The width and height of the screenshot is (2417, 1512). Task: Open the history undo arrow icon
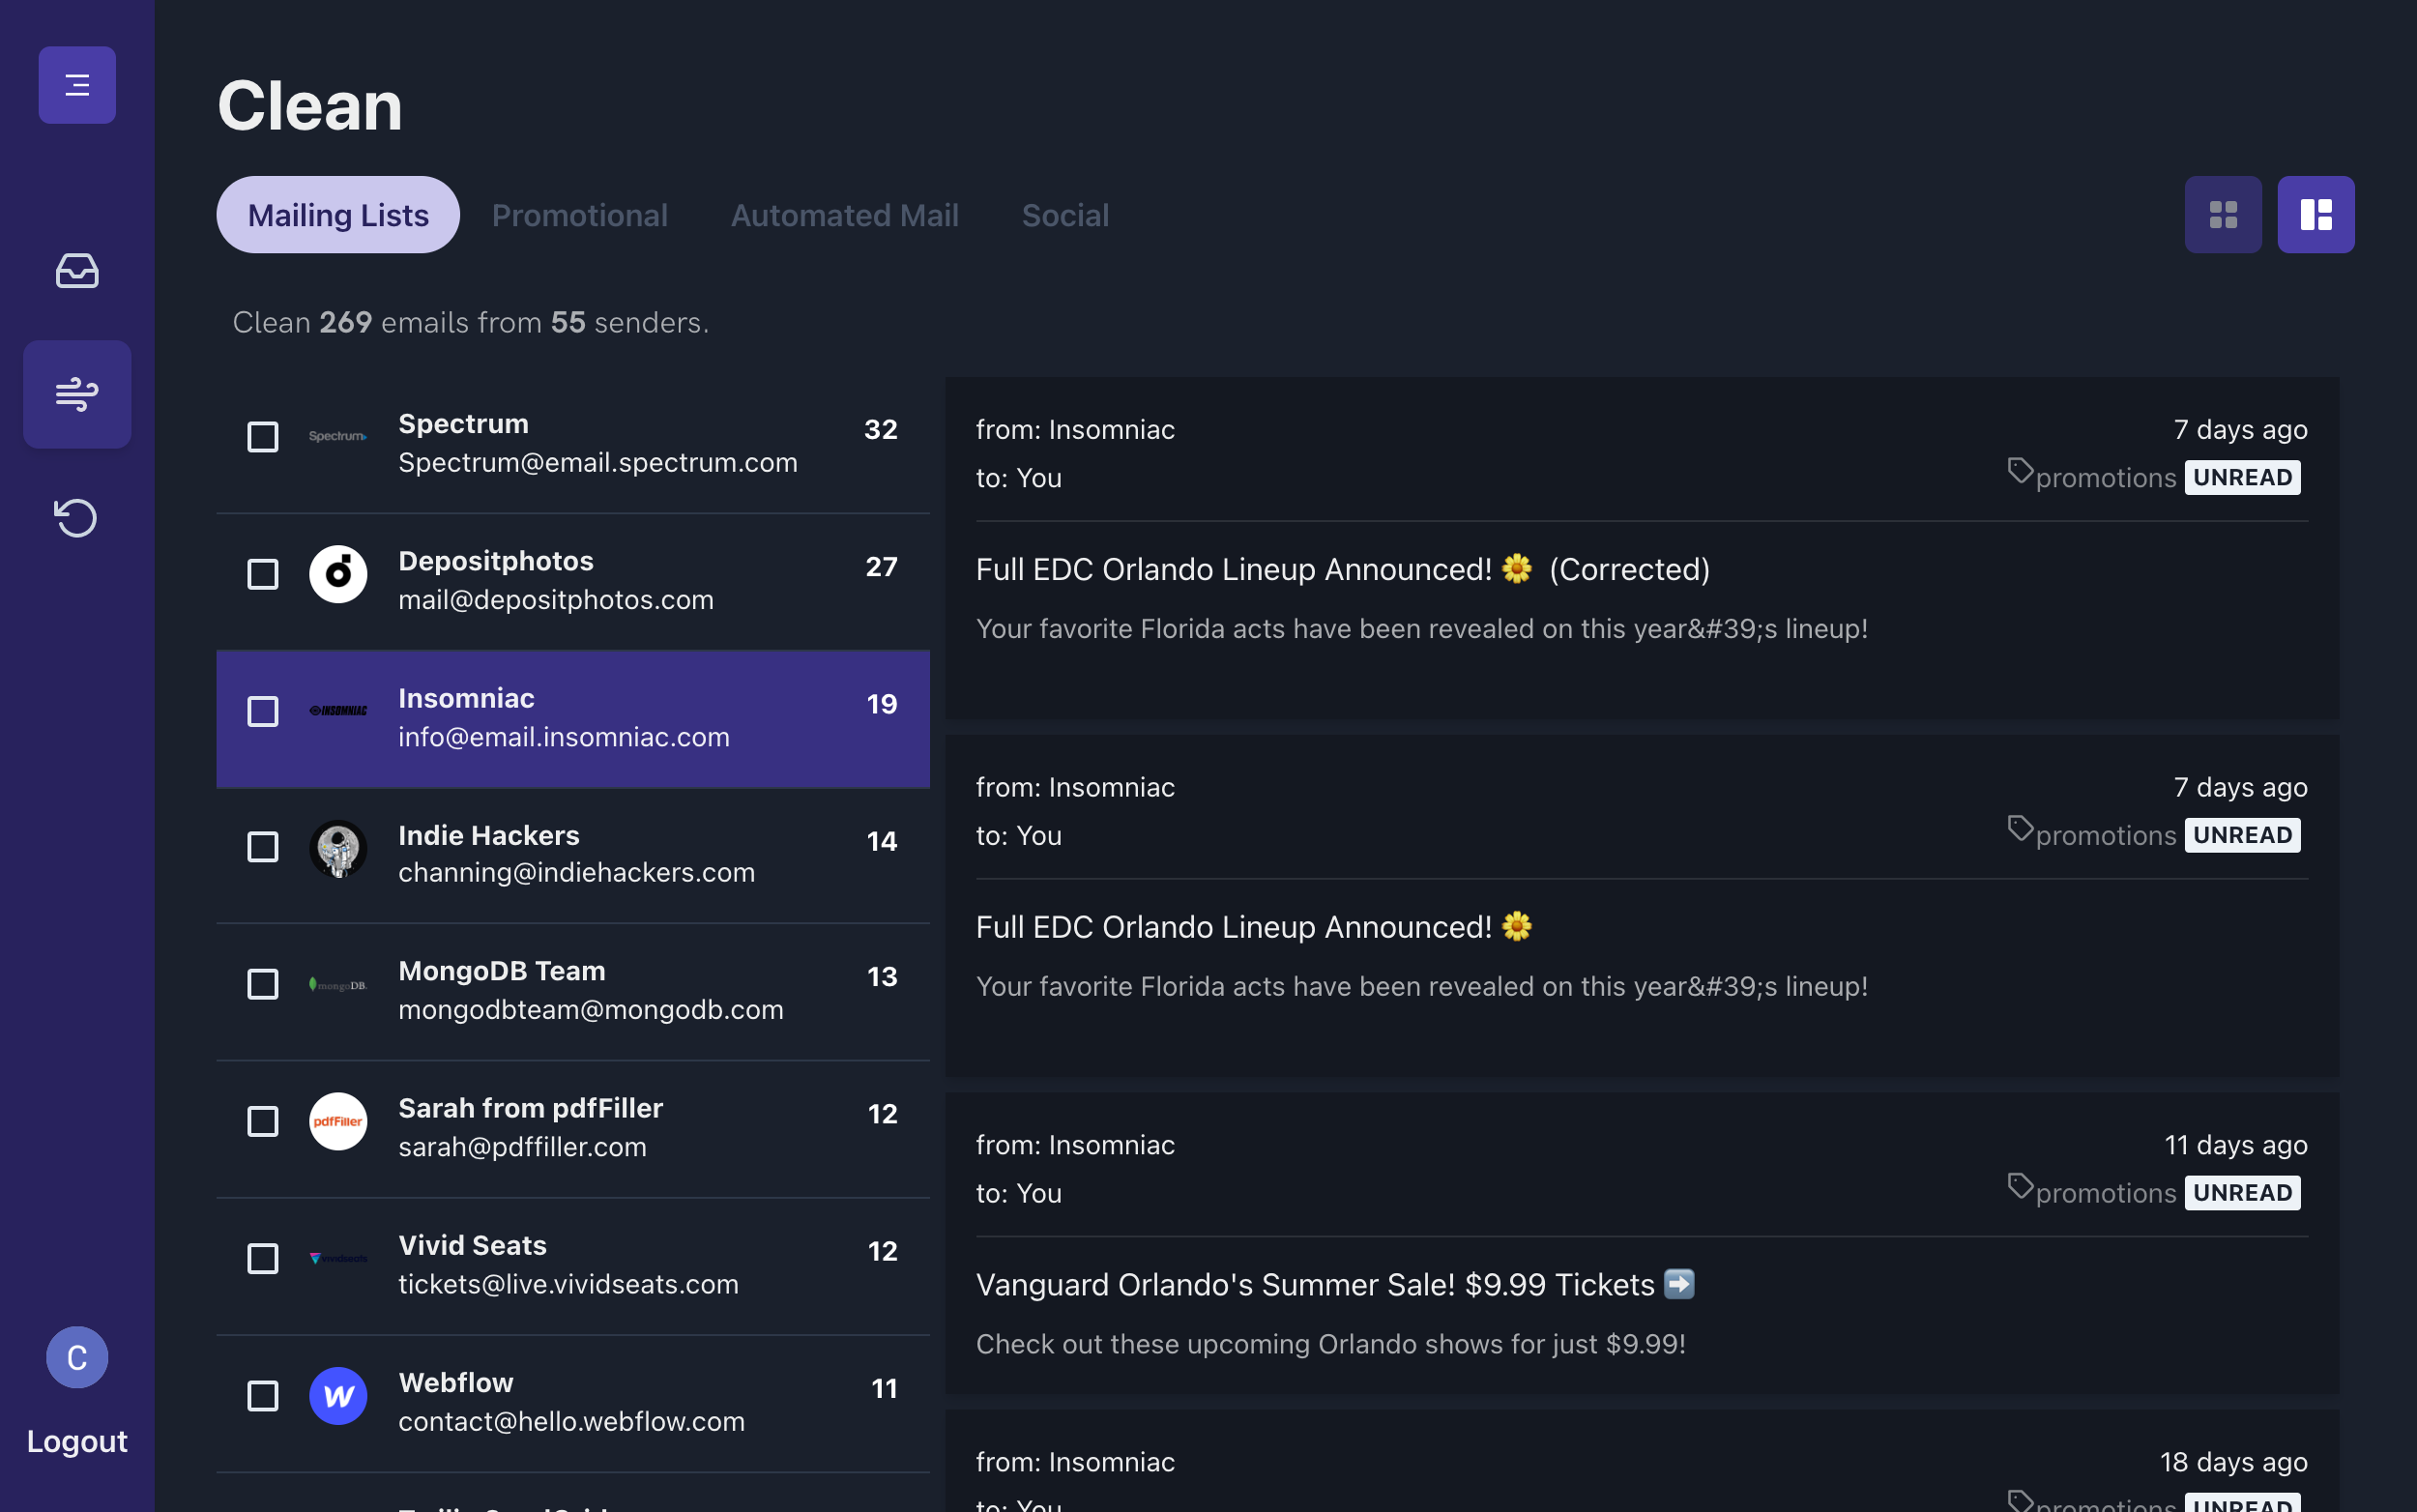pos(77,518)
